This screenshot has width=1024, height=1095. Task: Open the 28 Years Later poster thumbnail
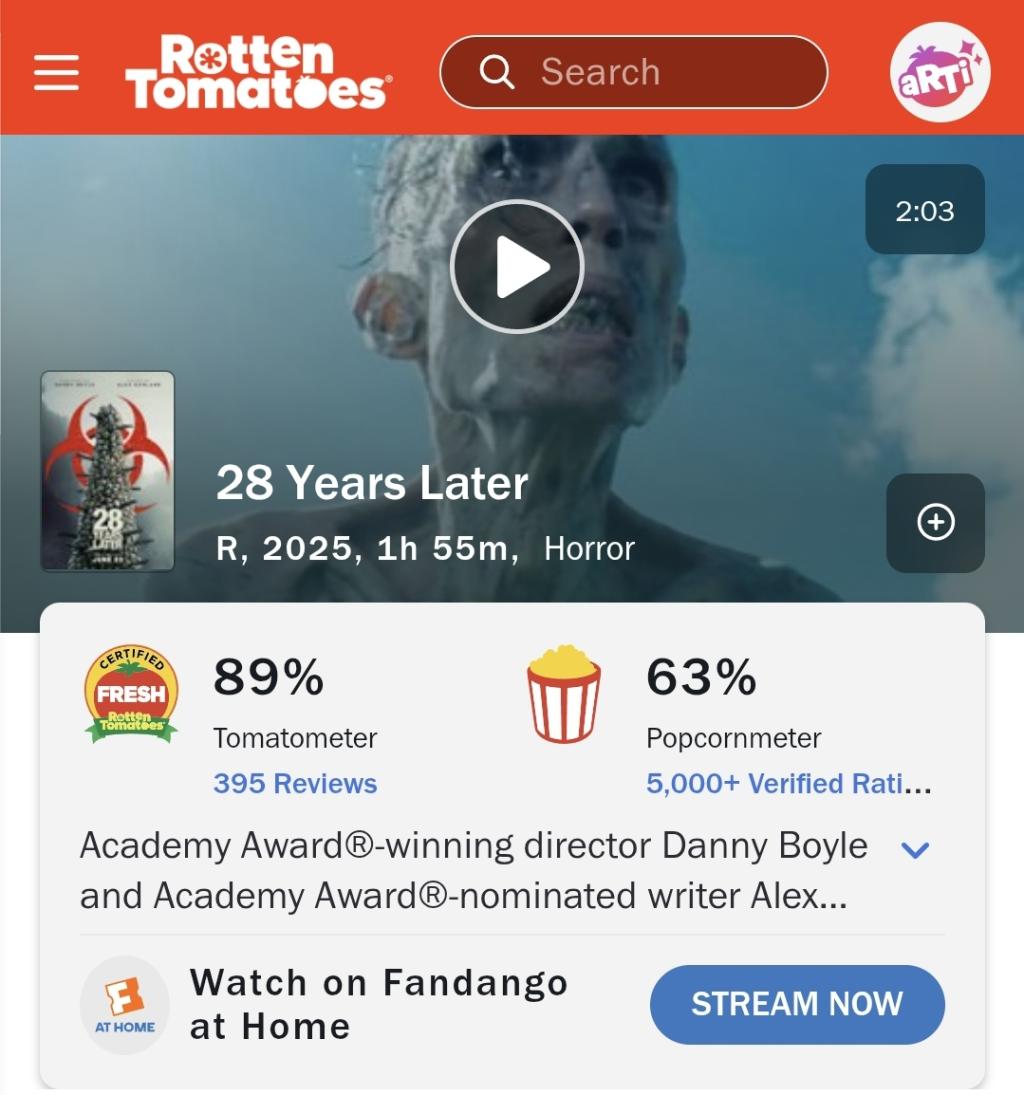coord(108,471)
